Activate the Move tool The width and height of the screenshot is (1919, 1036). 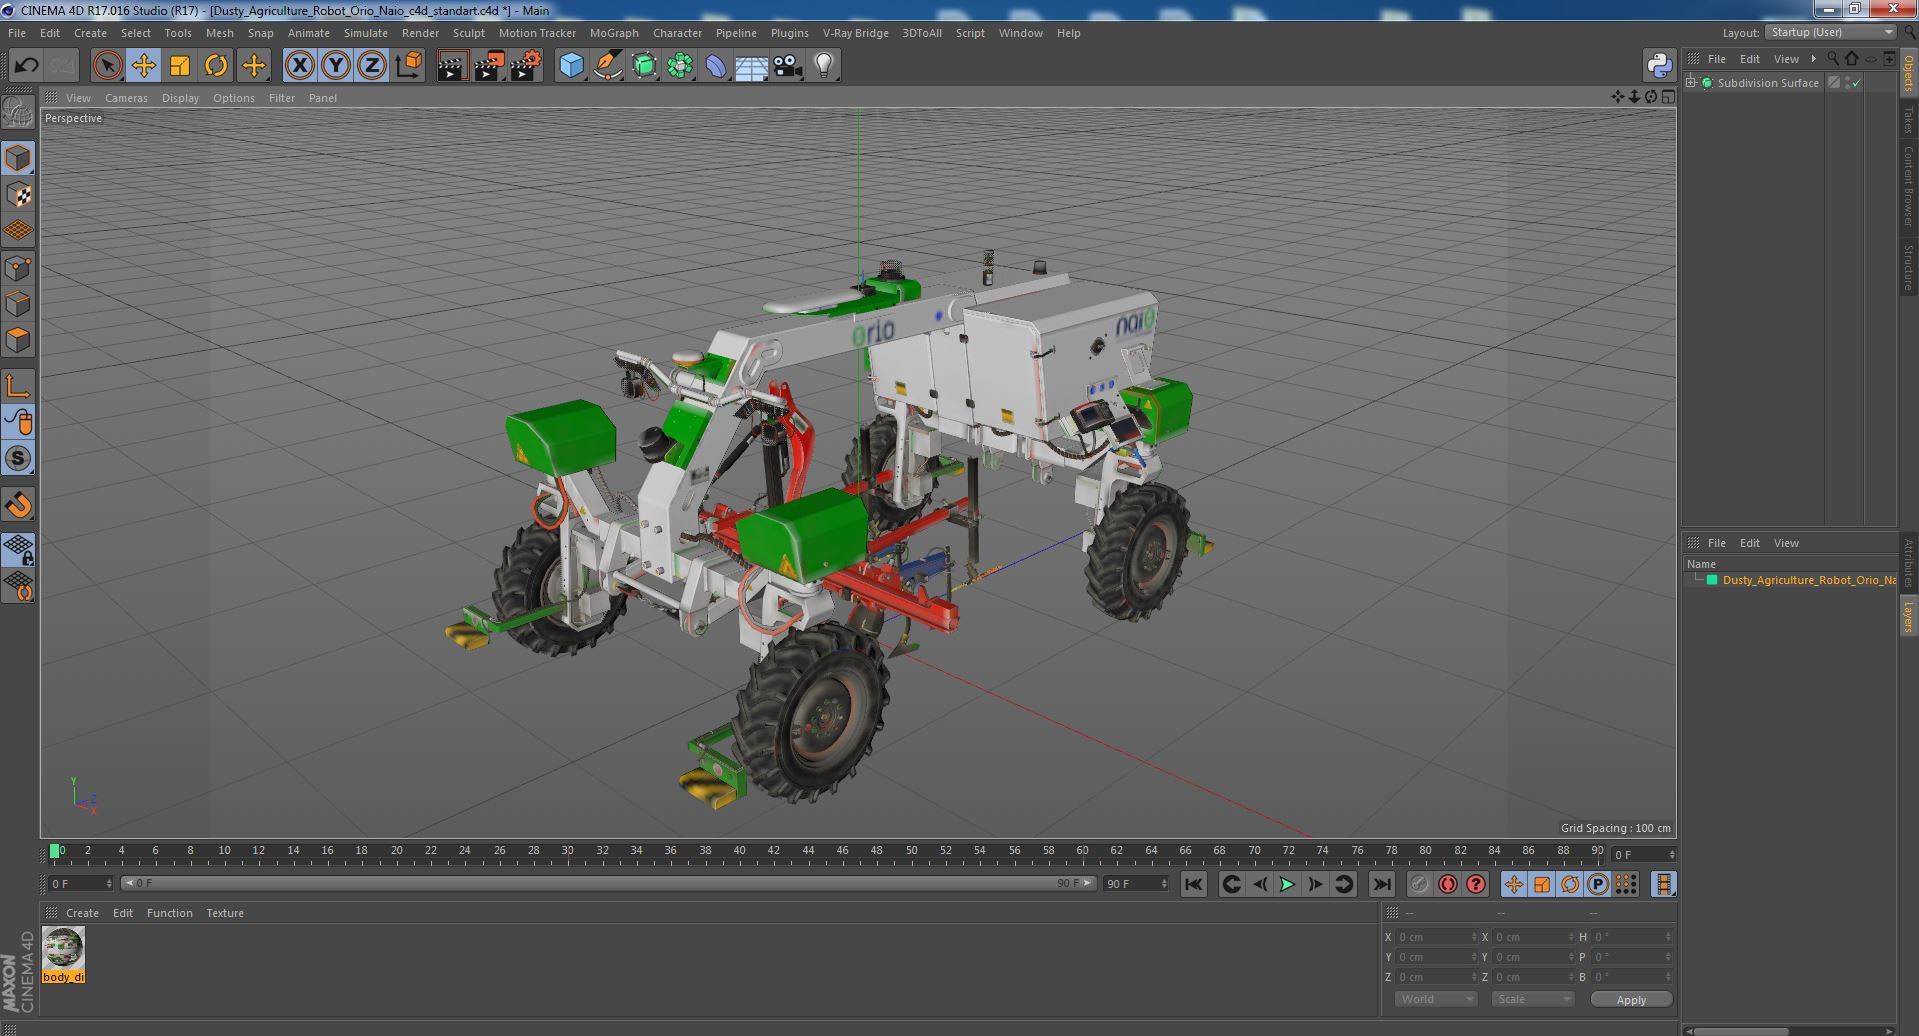click(144, 66)
